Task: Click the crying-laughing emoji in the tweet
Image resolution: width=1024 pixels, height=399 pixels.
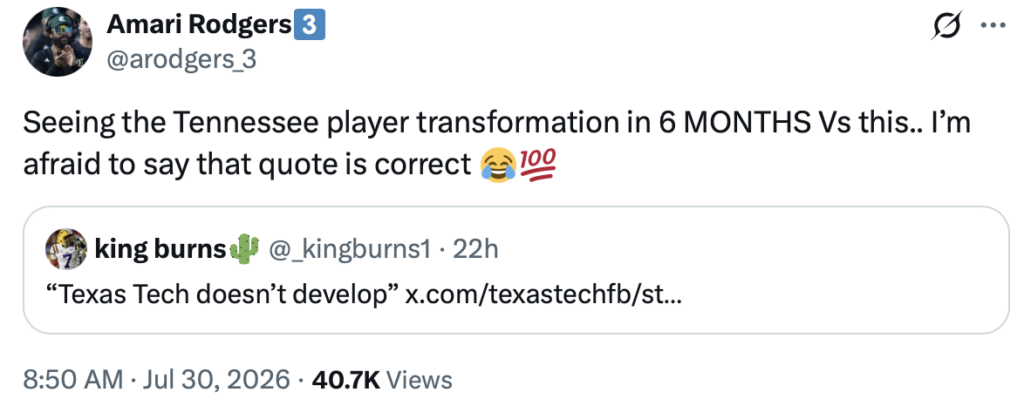Action: coord(498,166)
